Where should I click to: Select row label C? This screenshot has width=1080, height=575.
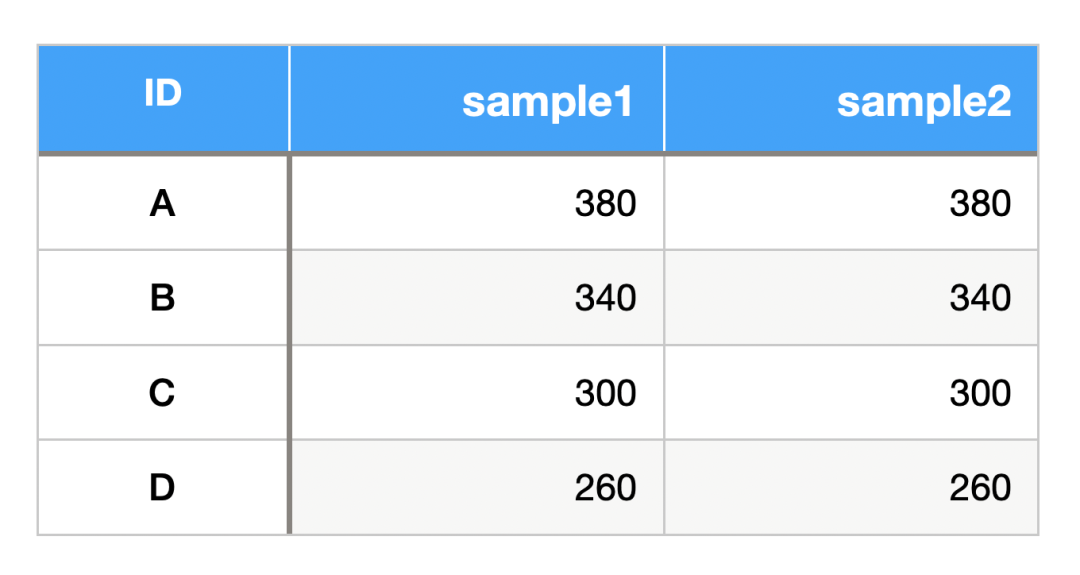[162, 393]
